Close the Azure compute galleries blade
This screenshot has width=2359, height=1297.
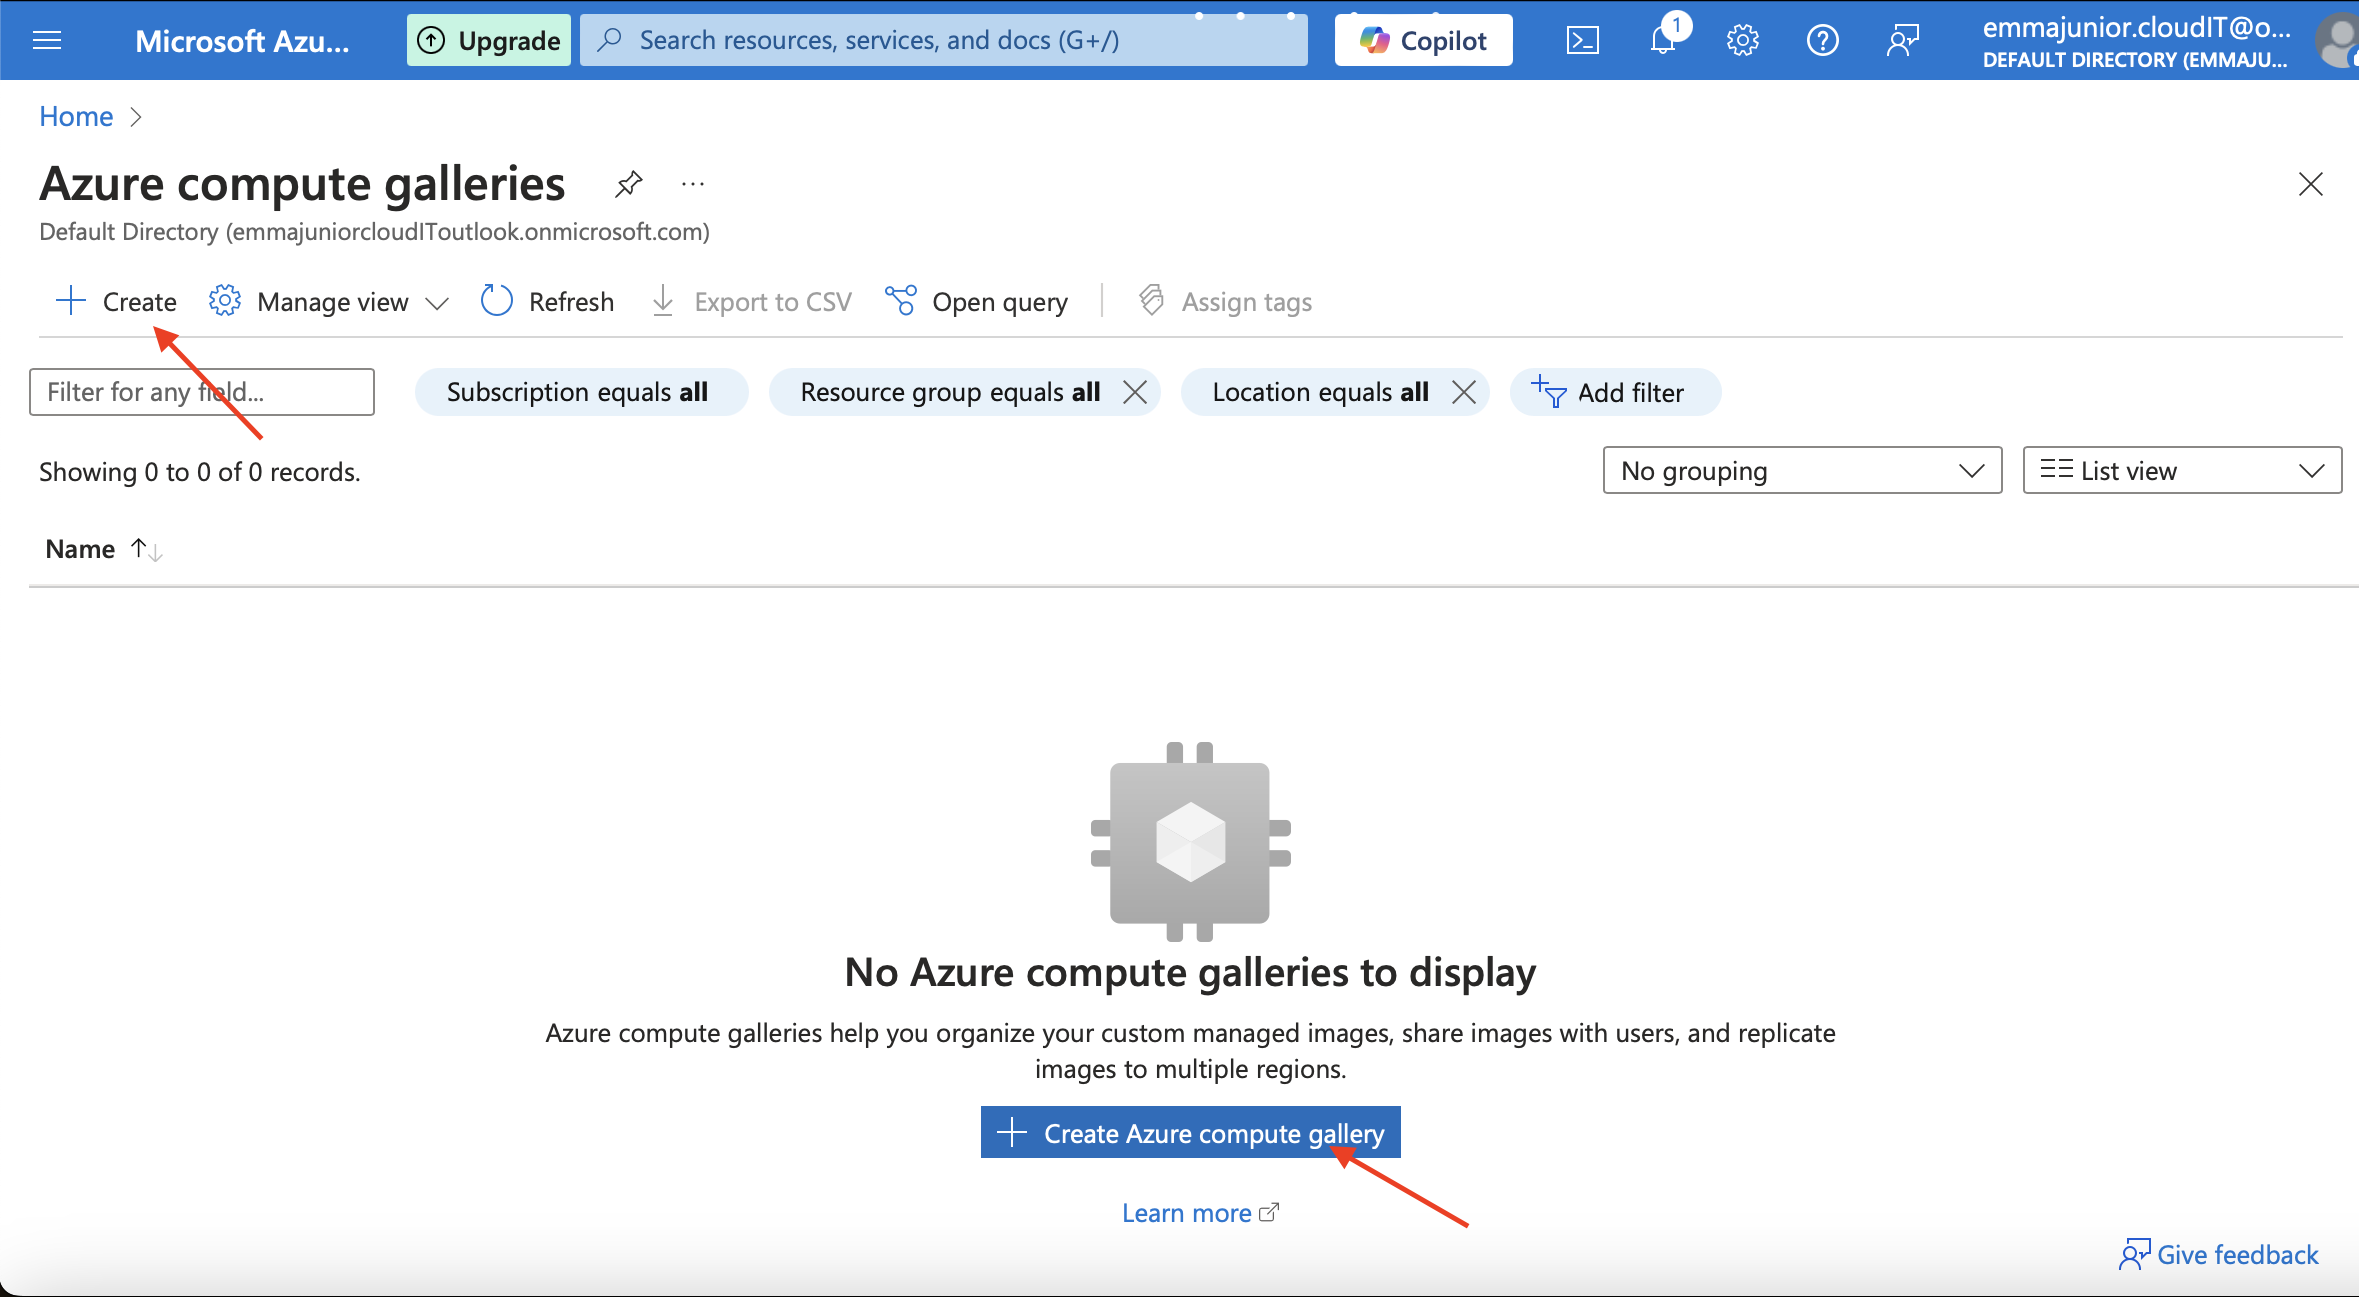(2310, 184)
